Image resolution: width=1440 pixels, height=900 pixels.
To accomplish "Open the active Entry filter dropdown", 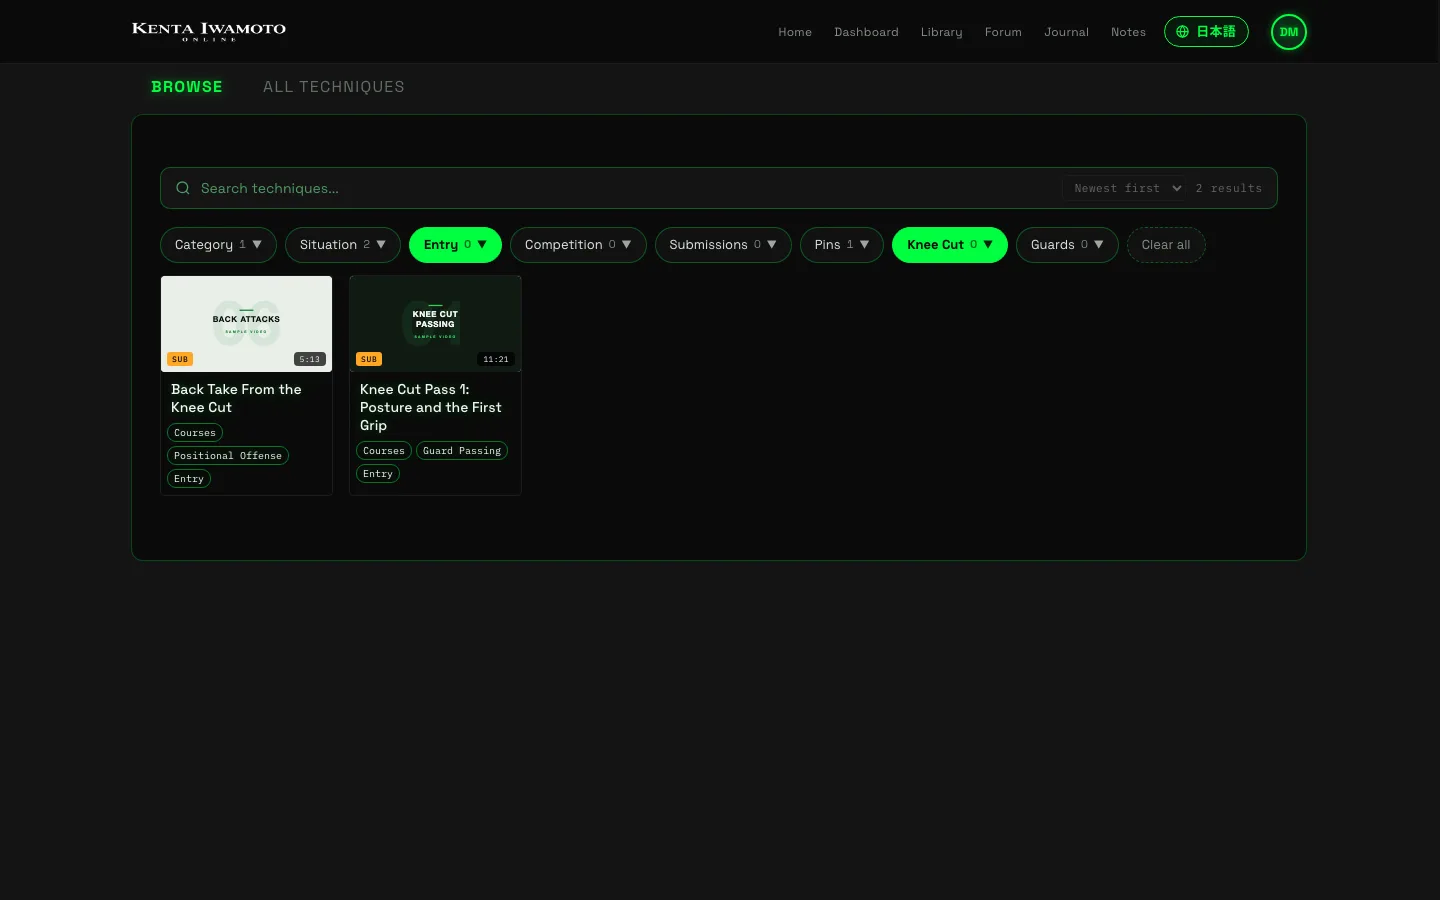I will (x=455, y=245).
